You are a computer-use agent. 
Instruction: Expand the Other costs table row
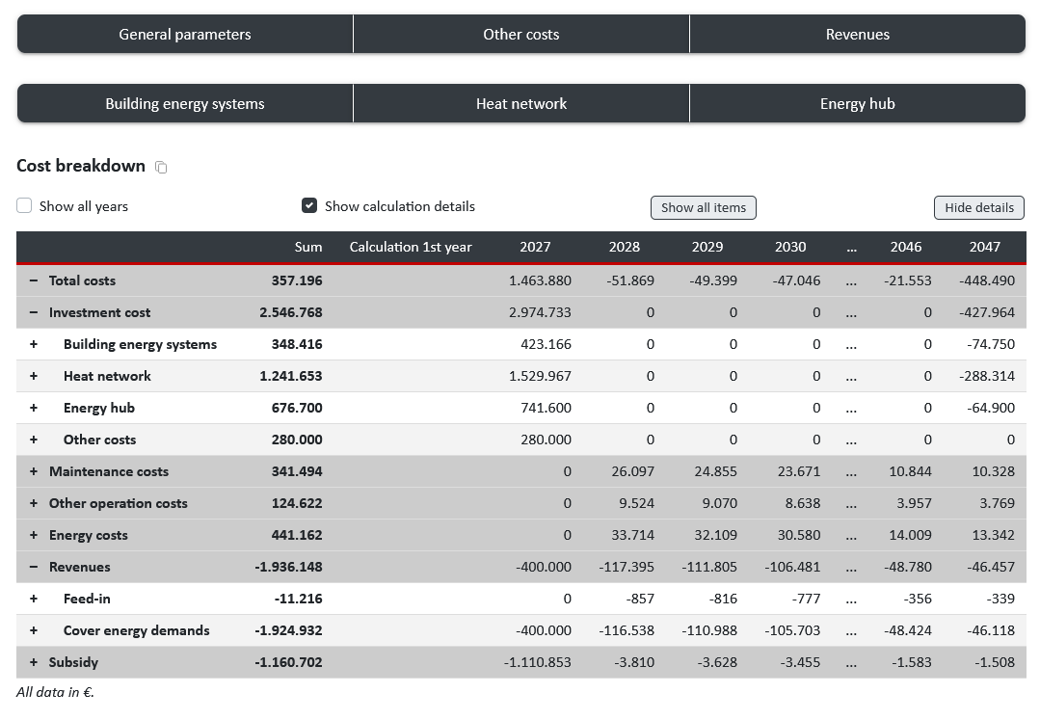click(x=33, y=440)
